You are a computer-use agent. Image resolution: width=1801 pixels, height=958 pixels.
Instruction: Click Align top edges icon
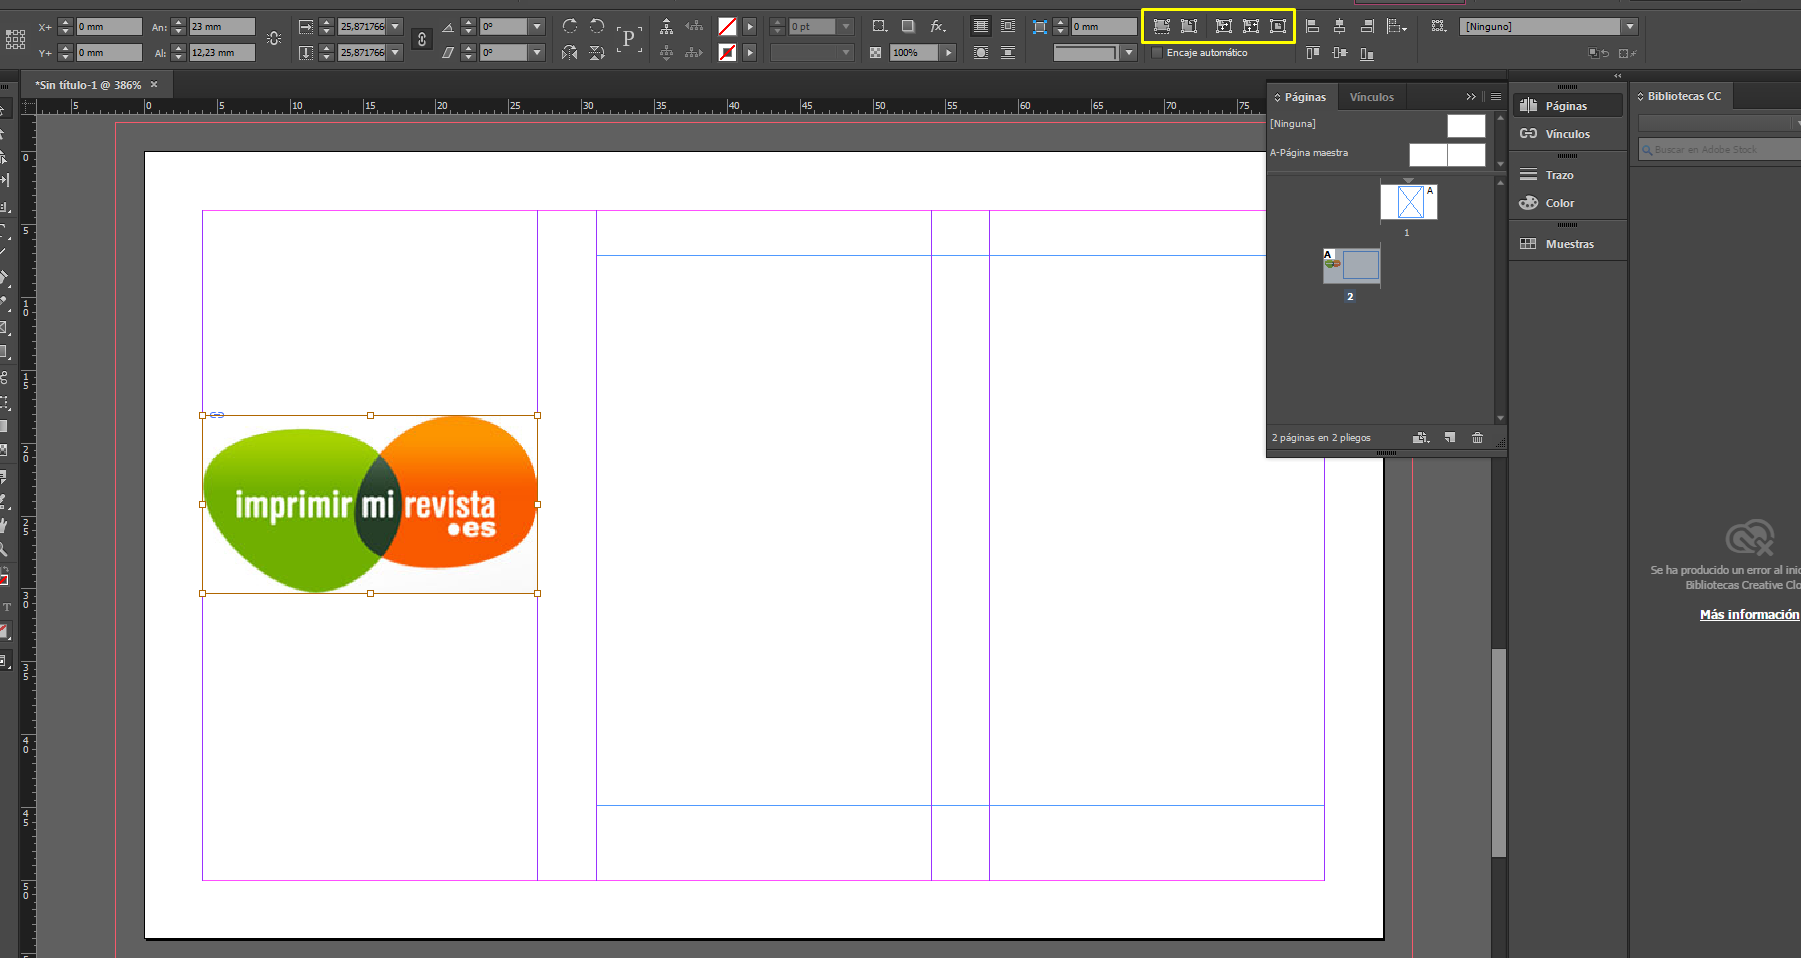(x=1313, y=52)
